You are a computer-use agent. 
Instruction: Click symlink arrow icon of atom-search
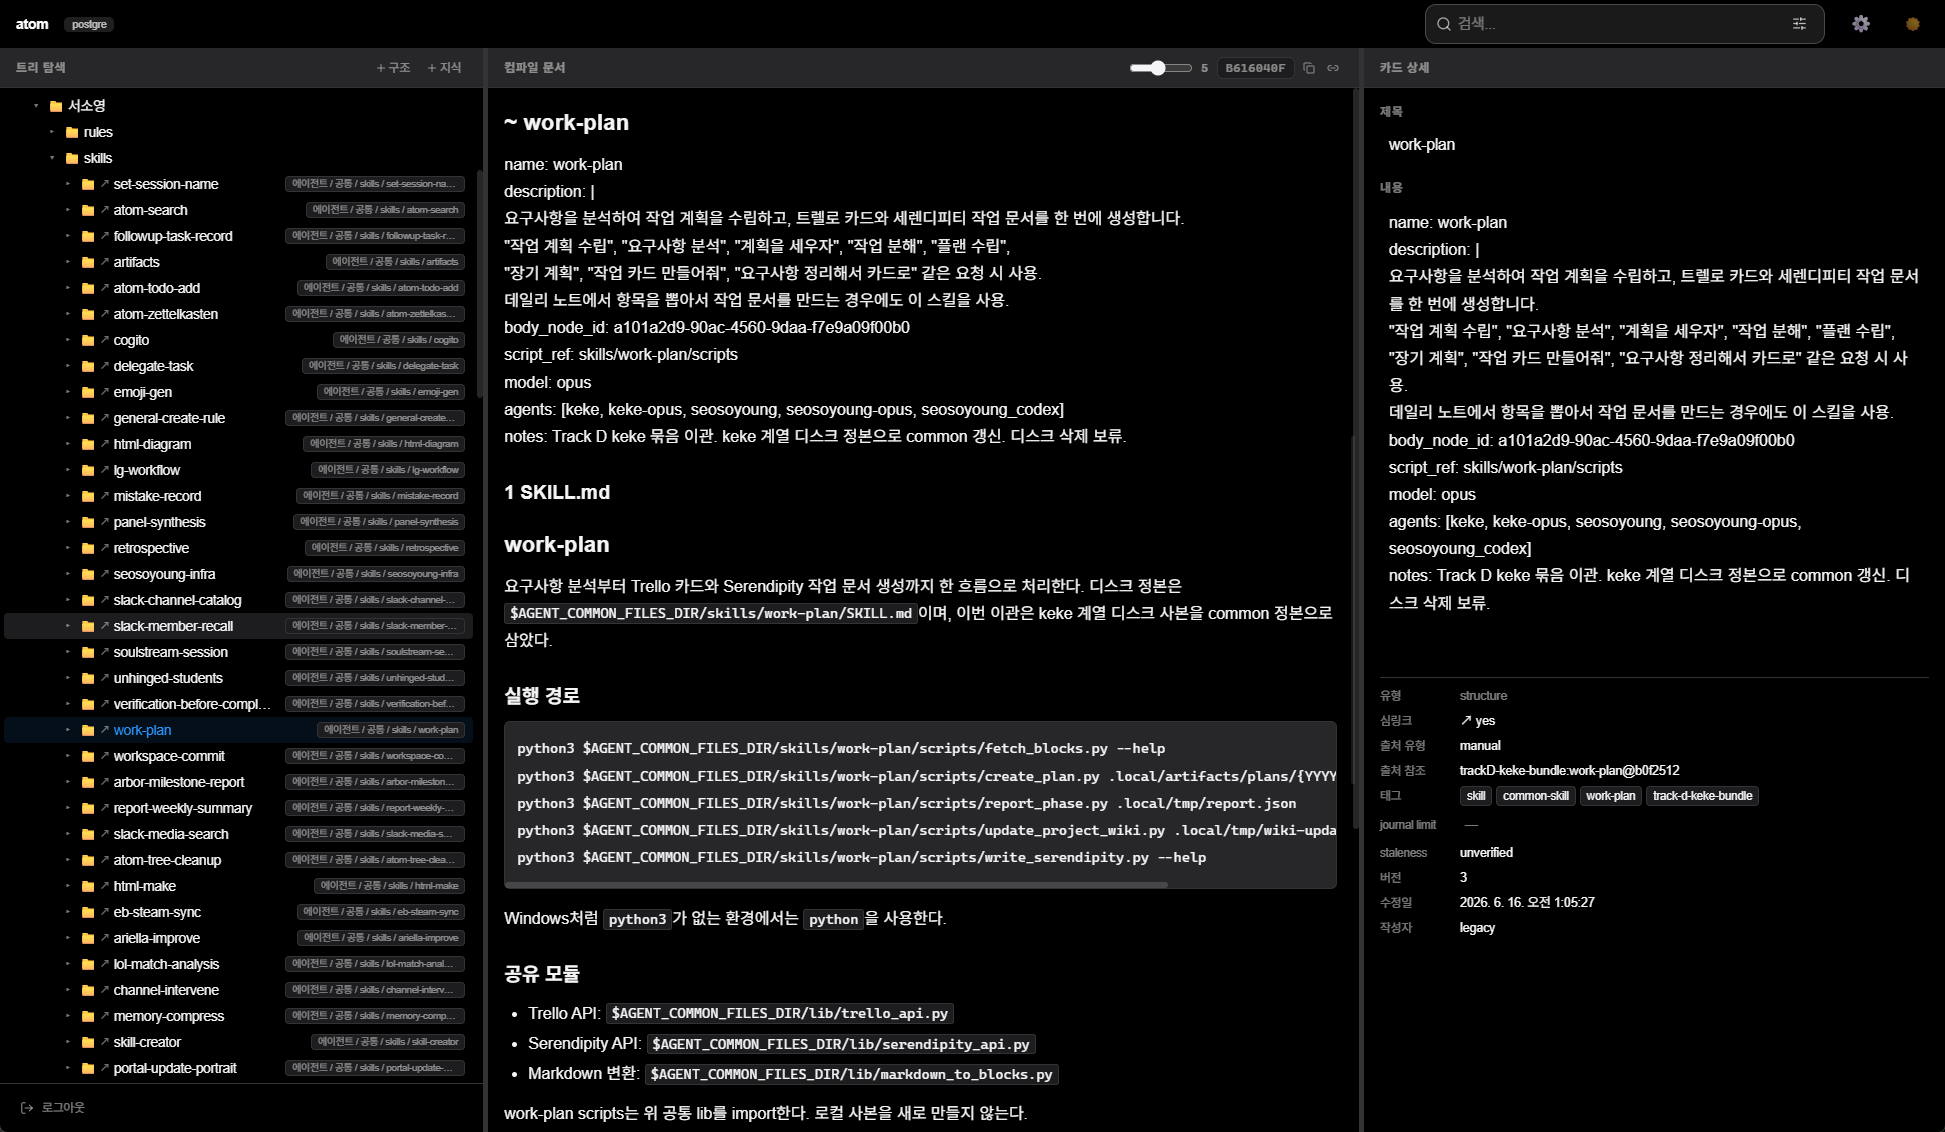point(104,210)
